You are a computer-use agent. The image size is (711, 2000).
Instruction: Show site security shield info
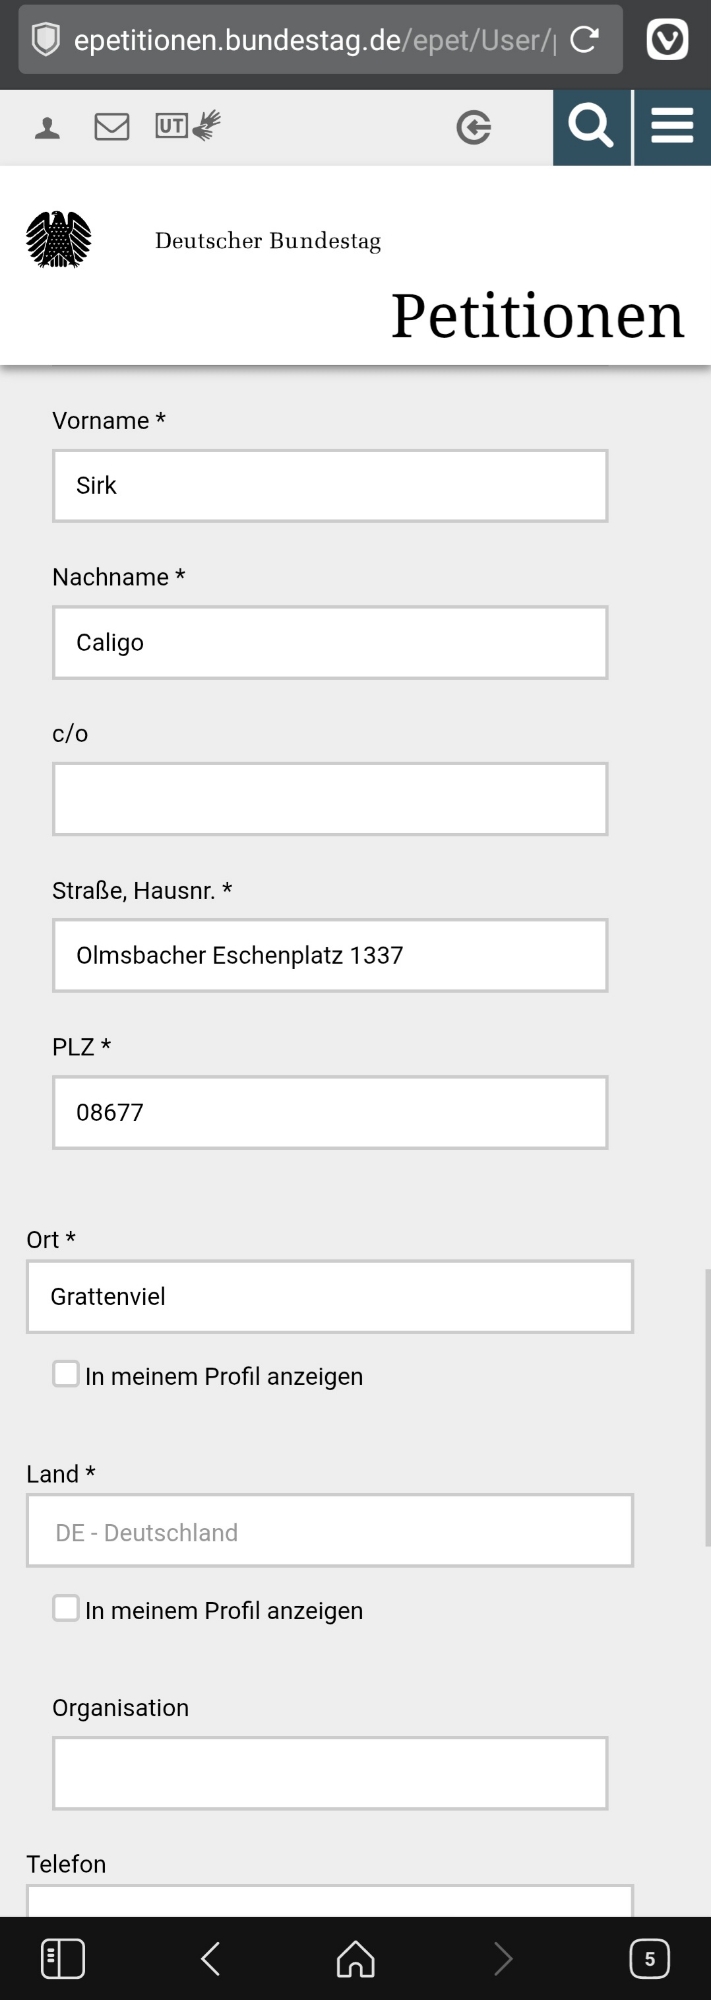pyautogui.click(x=46, y=40)
